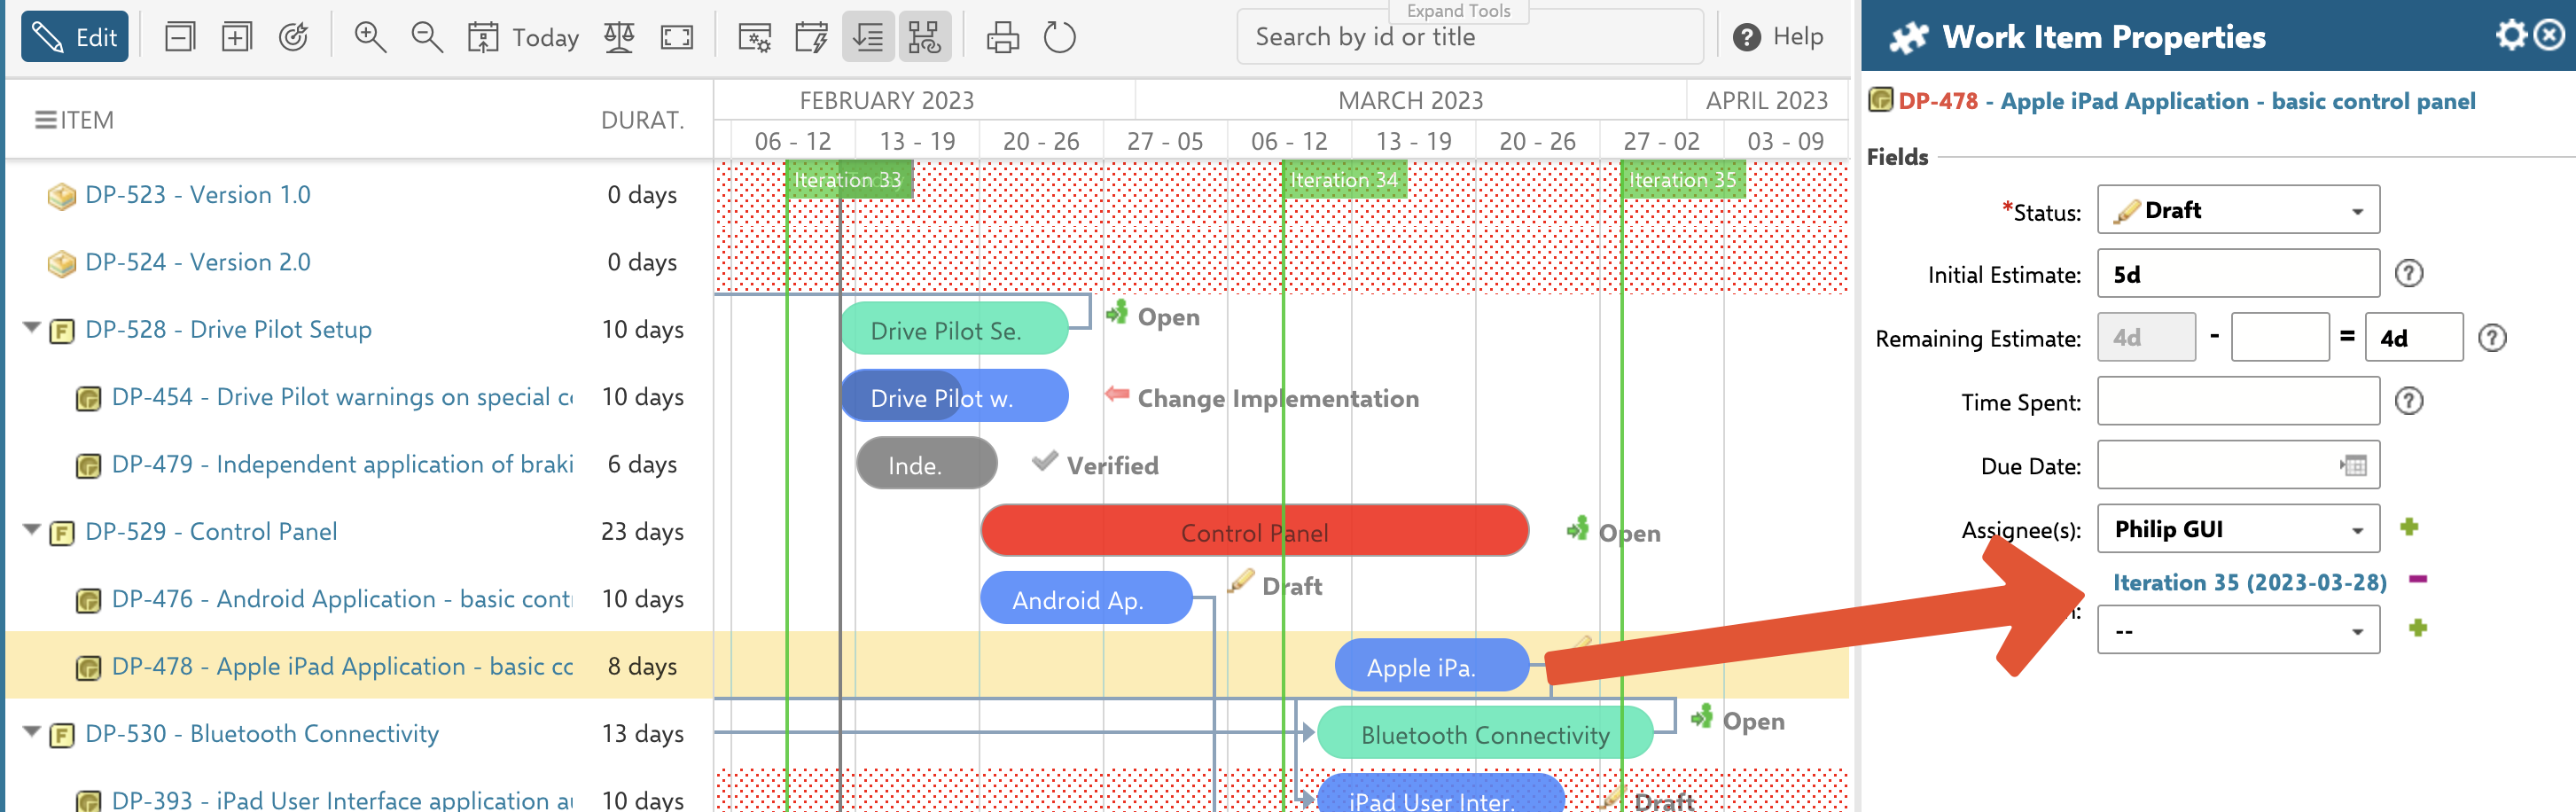The width and height of the screenshot is (2576, 812).
Task: Collapse the DP-528 Drive Pilot Setup row
Action: click(x=31, y=328)
